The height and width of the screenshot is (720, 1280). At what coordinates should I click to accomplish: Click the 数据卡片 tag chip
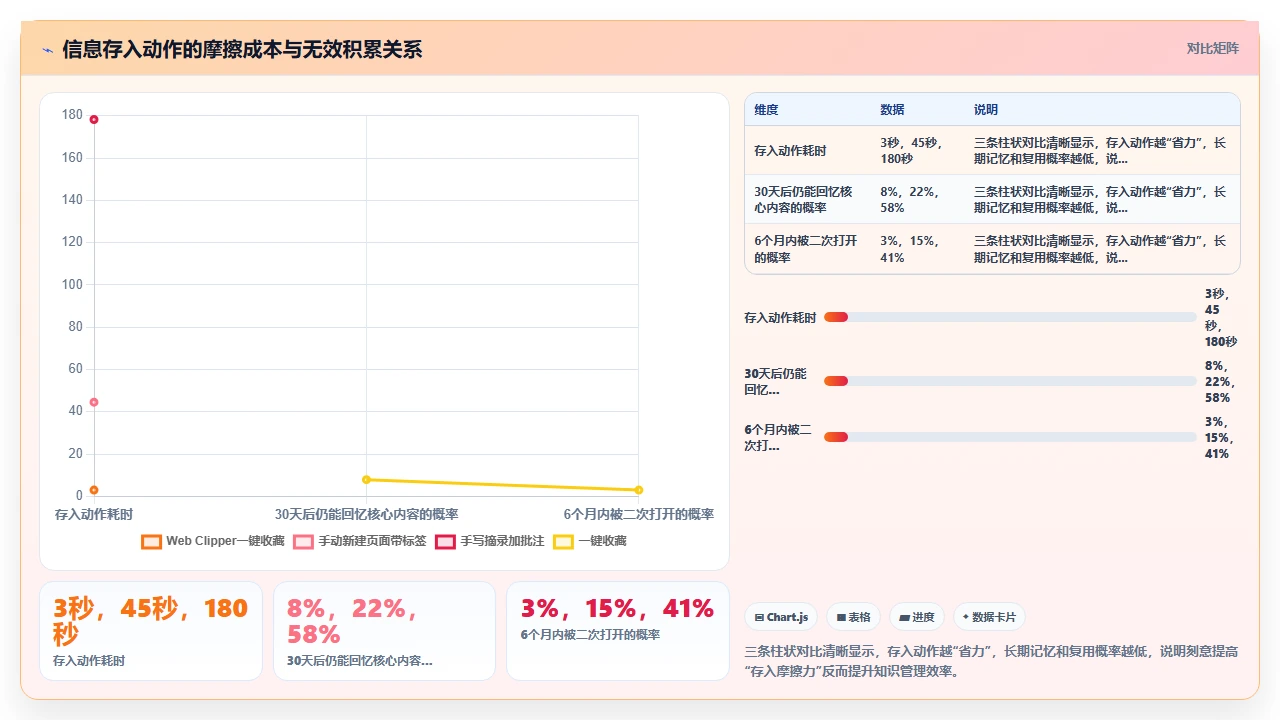tap(990, 617)
